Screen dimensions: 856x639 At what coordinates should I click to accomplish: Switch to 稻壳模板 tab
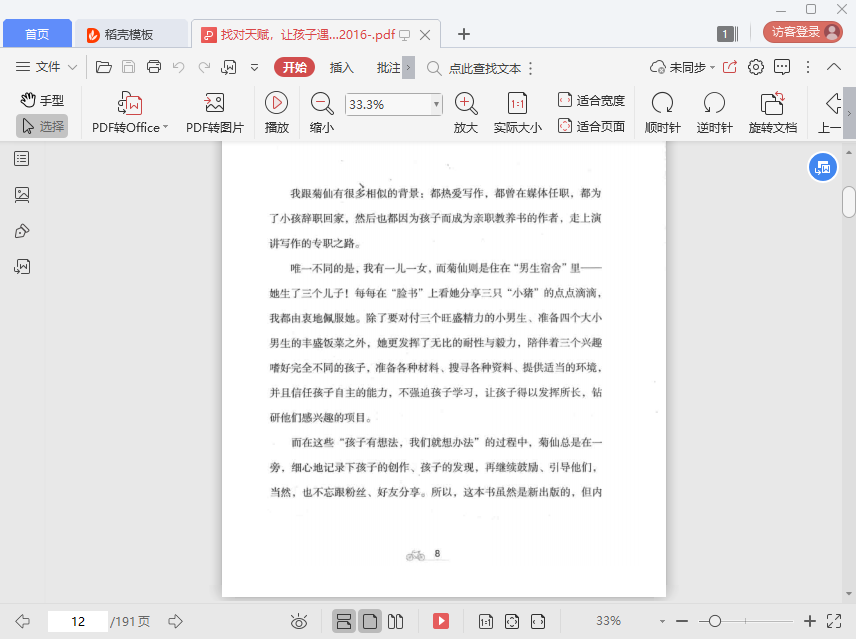(131, 34)
